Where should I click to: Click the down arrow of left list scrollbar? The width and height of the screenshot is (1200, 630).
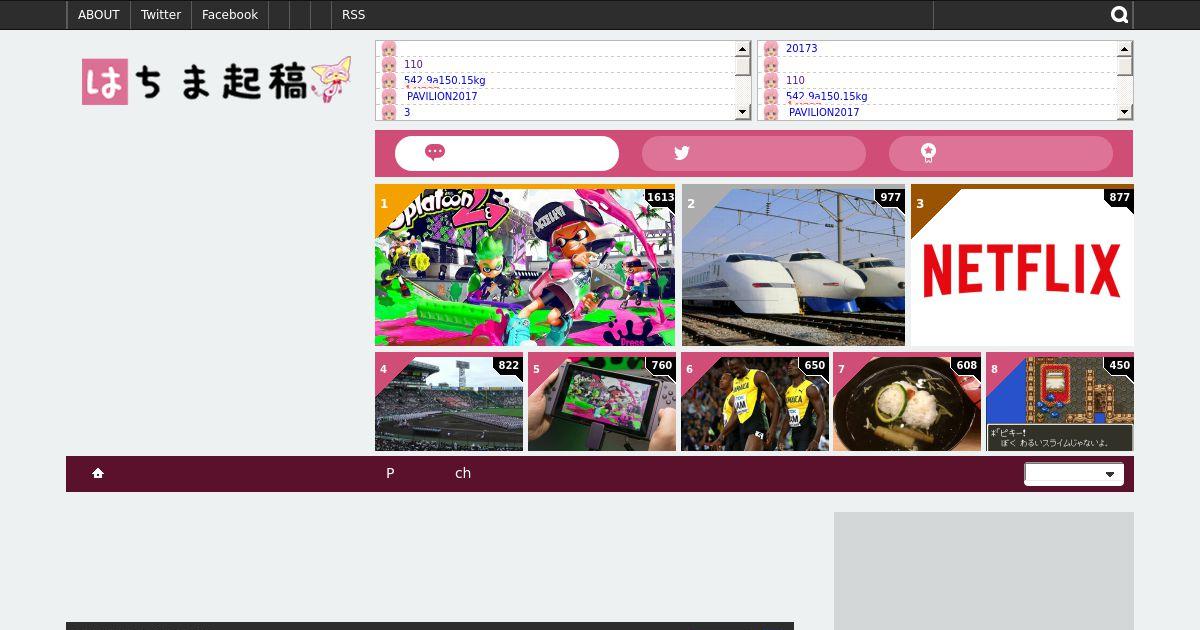pyautogui.click(x=743, y=112)
